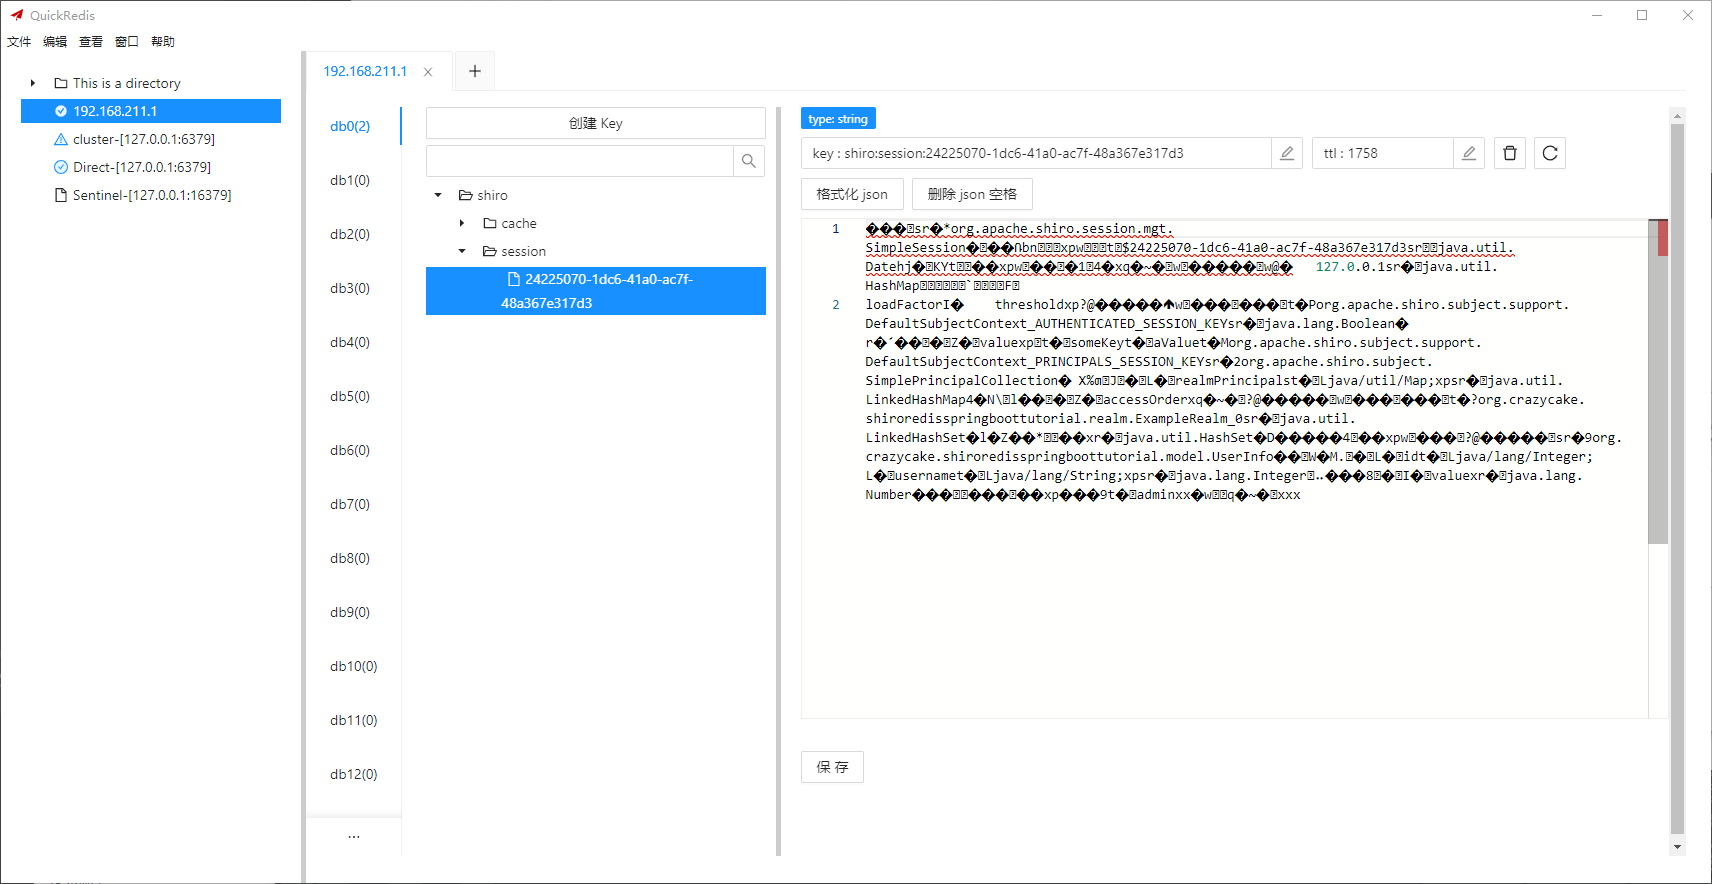Click the key search magnifier icon
This screenshot has height=884, width=1712.
pyautogui.click(x=749, y=161)
